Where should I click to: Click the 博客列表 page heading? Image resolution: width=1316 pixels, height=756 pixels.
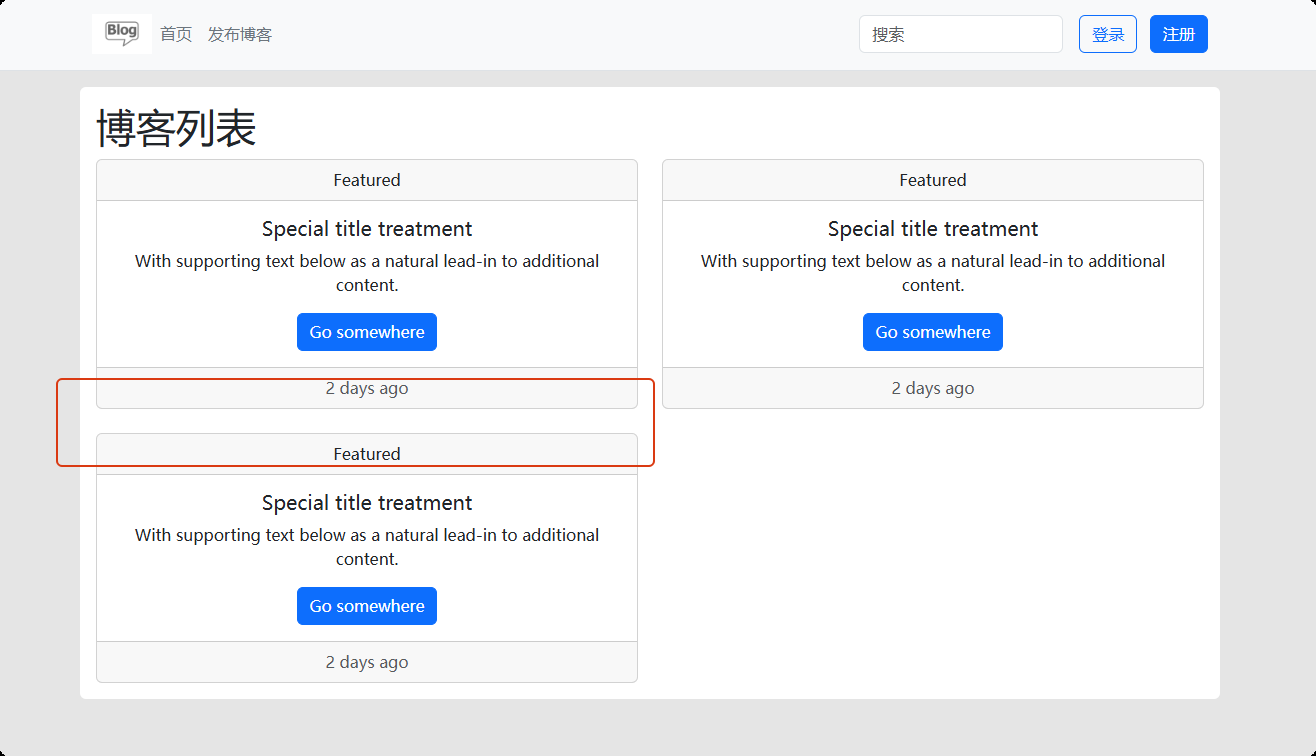click(176, 129)
